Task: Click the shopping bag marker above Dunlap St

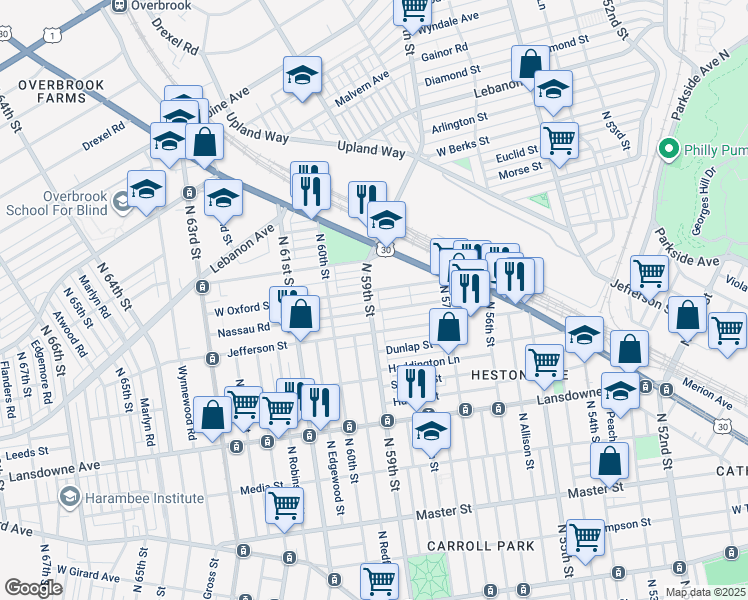Action: 448,327
